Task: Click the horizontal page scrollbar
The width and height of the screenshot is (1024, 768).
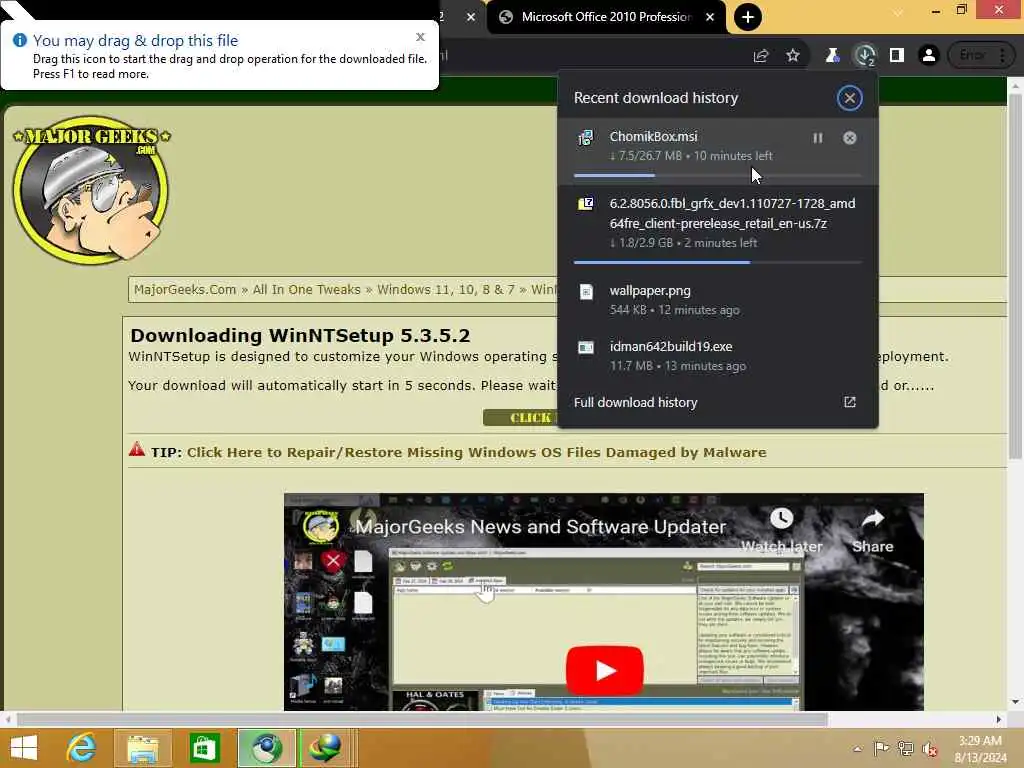Action: [422, 720]
